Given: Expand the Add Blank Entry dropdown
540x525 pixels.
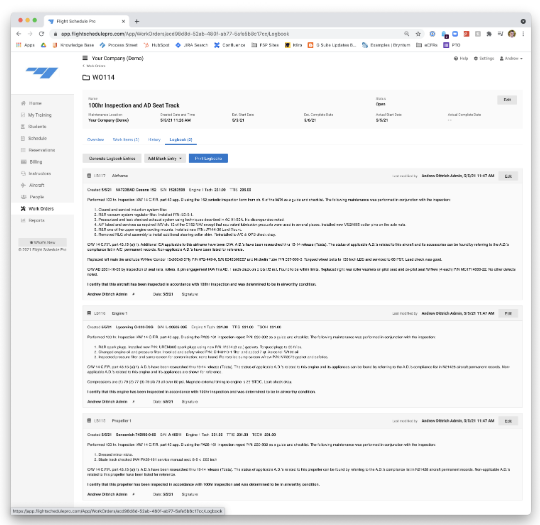Looking at the screenshot, I should tap(165, 158).
